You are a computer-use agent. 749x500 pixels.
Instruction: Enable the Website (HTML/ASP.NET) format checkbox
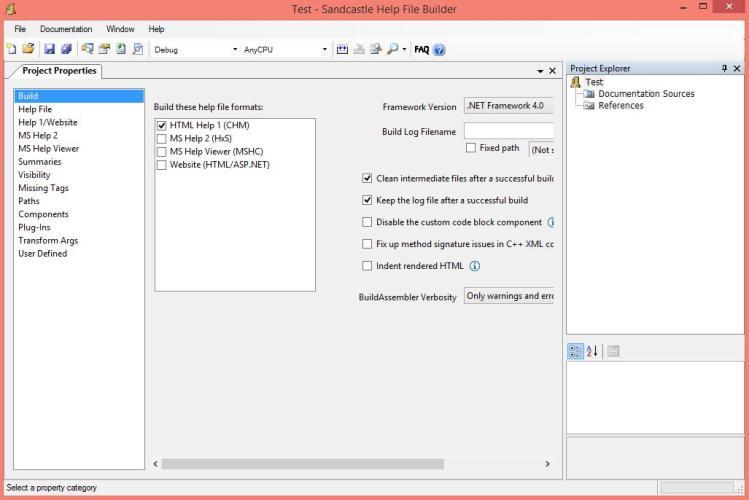pos(162,165)
